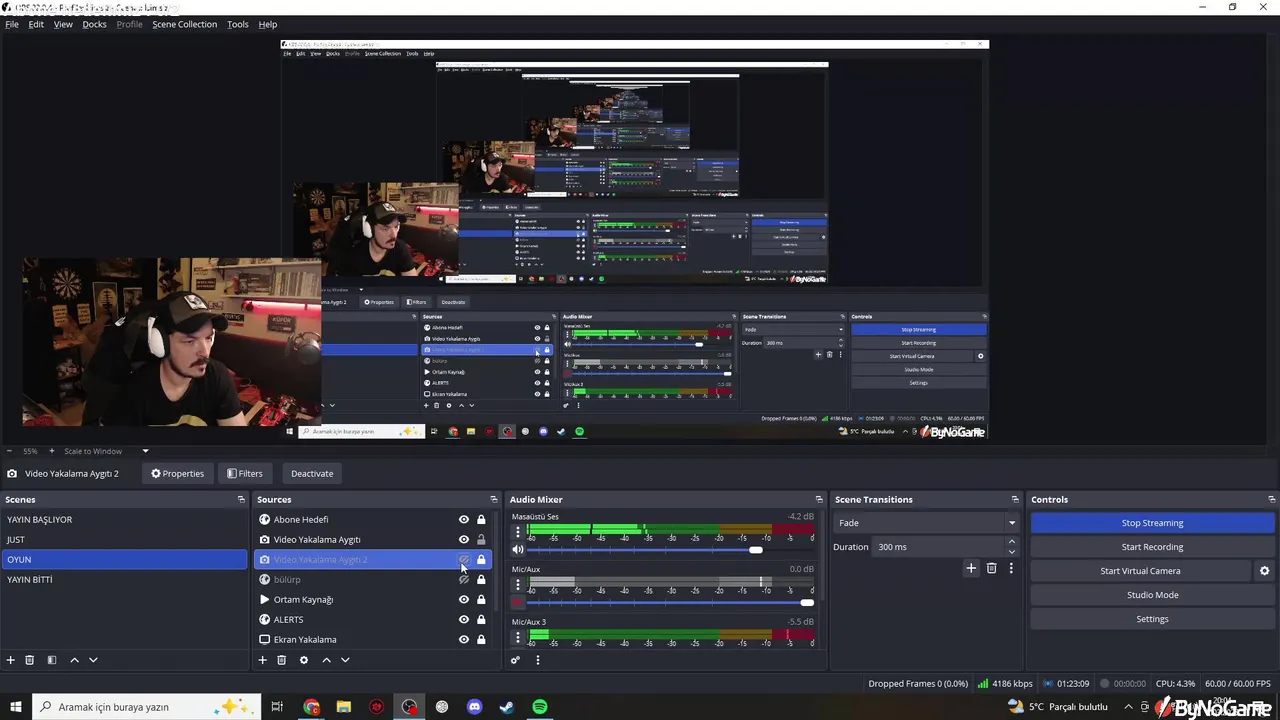1280x720 pixels.
Task: Open Chrome from the taskbar
Action: [x=312, y=707]
